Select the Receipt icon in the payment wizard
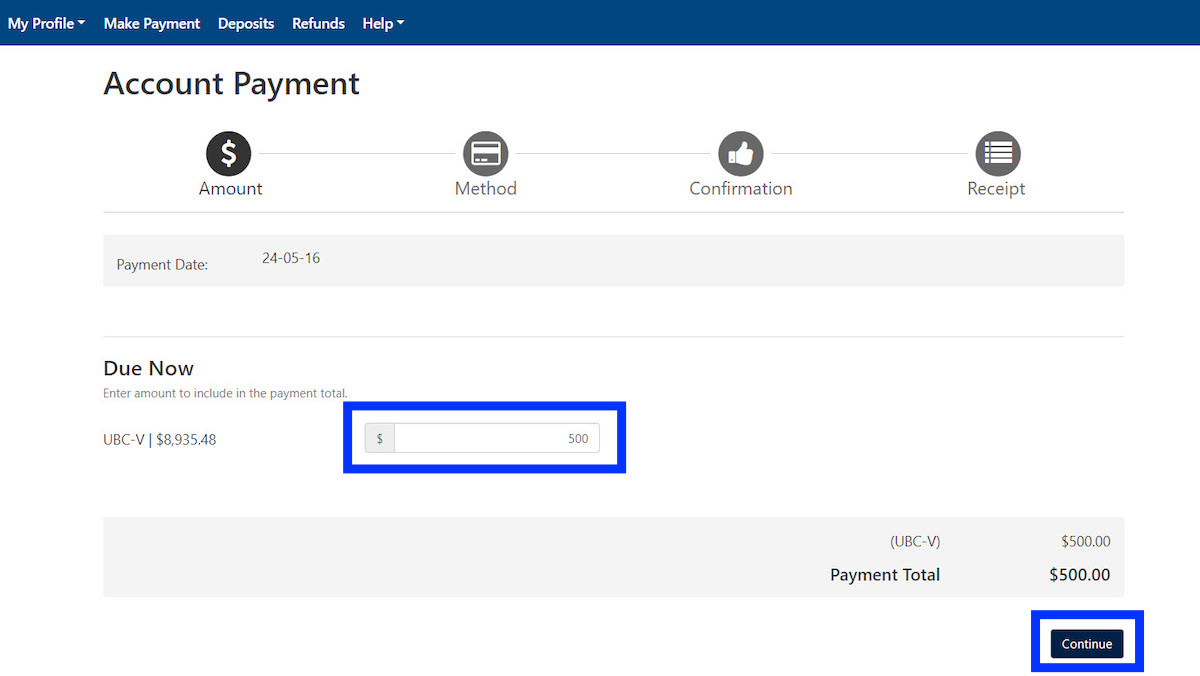The image size is (1200, 676). pos(996,153)
